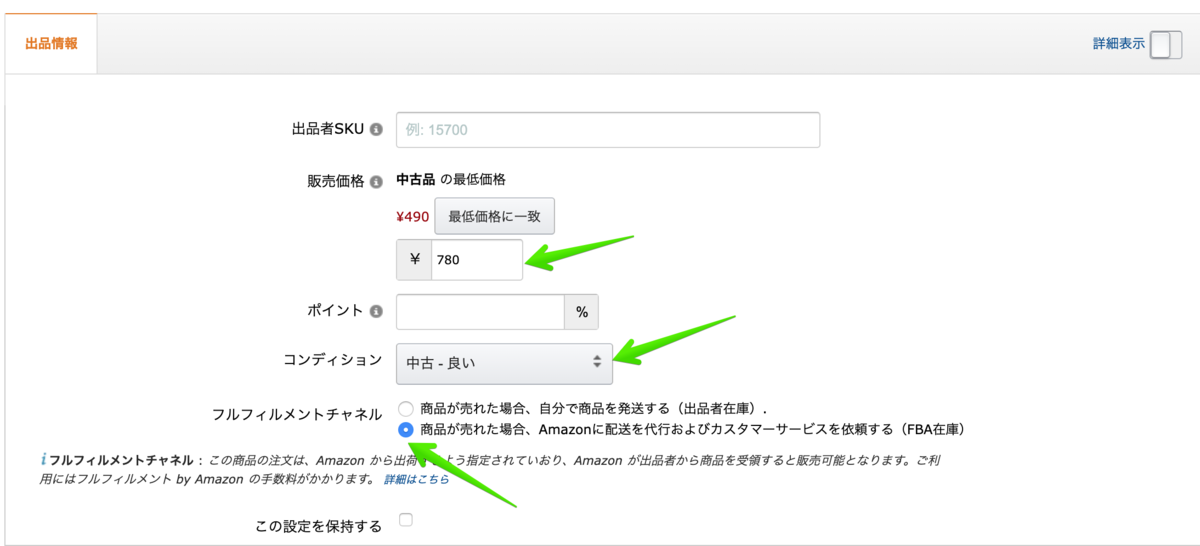1200x546 pixels.
Task: Click the ¥ prefix of price field
Action: pos(415,260)
